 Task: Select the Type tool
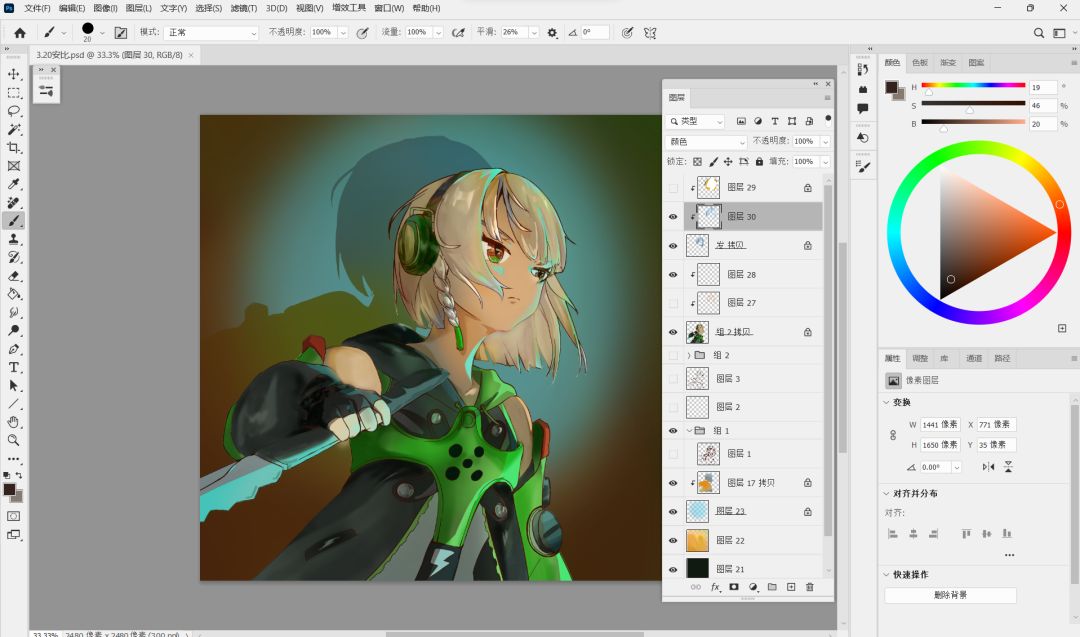[x=14, y=367]
